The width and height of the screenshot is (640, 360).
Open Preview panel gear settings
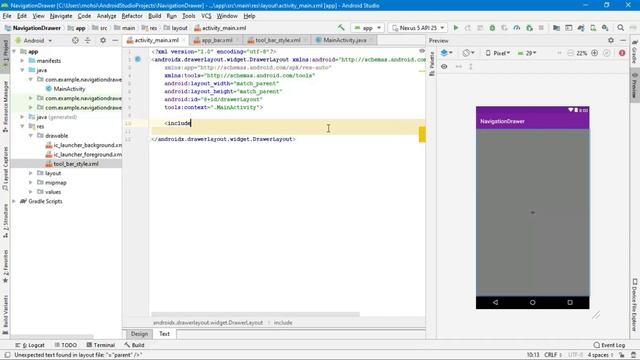click(611, 40)
